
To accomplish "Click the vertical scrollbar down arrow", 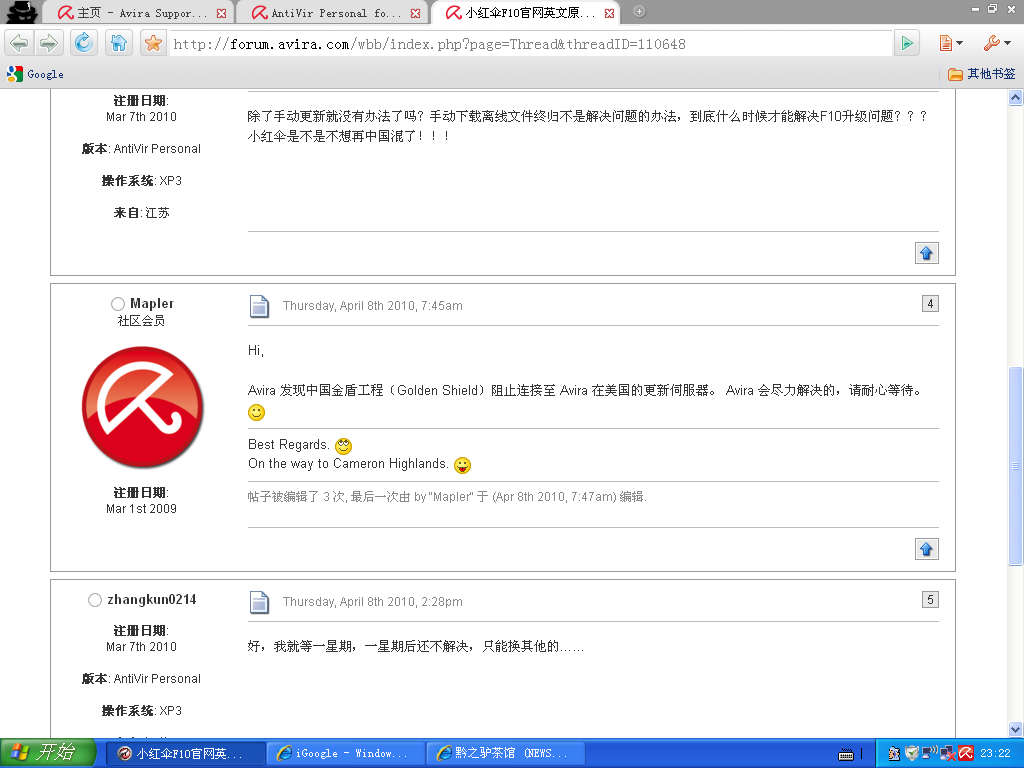I will 1015,729.
